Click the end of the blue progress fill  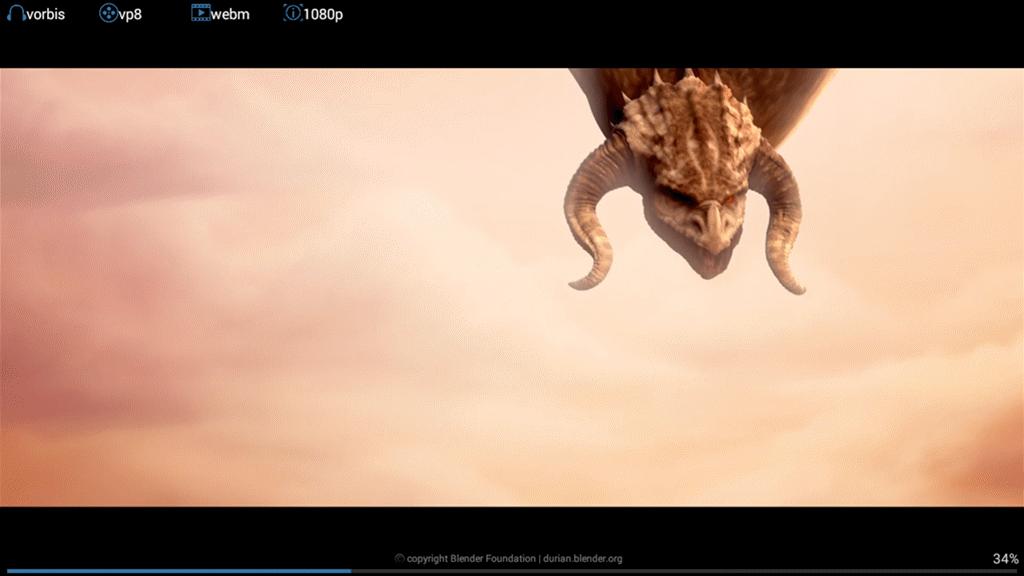(349, 571)
